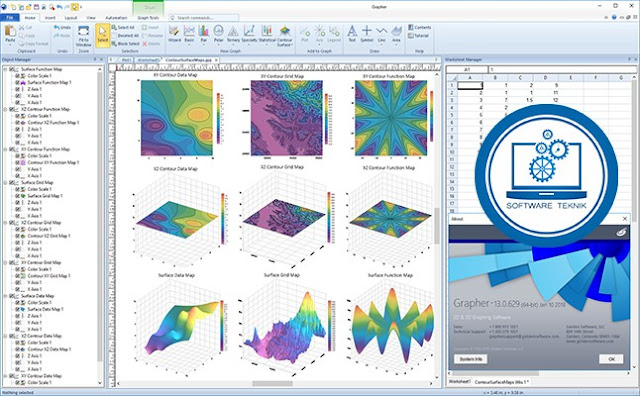Screen dimensions: 640x396
Task: Open the Tutorial from Help group
Action: point(418,36)
